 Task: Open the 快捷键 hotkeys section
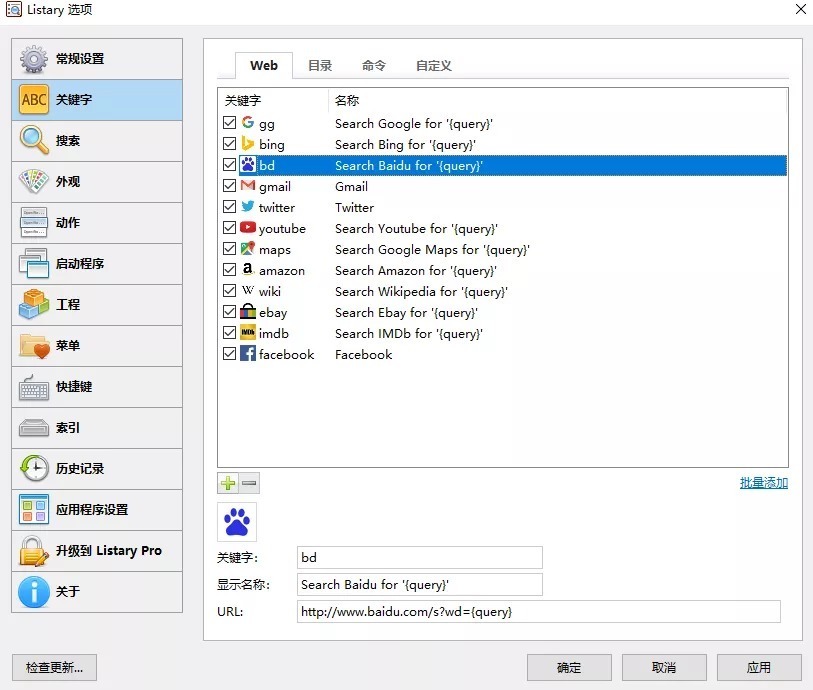click(x=97, y=387)
